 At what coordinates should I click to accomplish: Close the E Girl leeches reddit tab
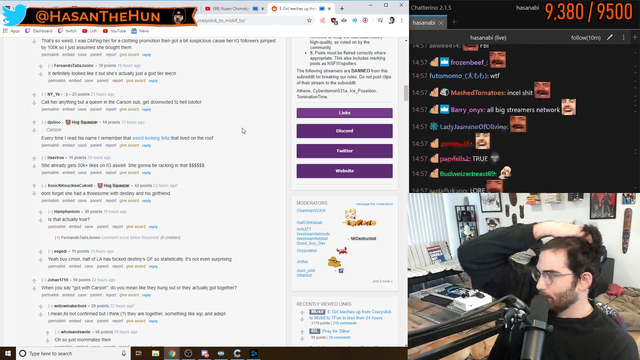point(329,9)
